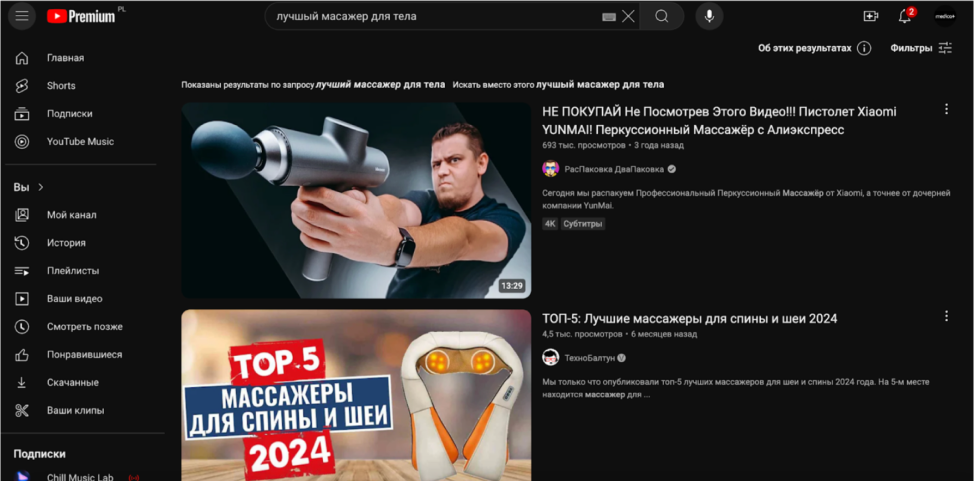Click the Ваши клипы scissors icon
The image size is (974, 481).
(x=22, y=411)
